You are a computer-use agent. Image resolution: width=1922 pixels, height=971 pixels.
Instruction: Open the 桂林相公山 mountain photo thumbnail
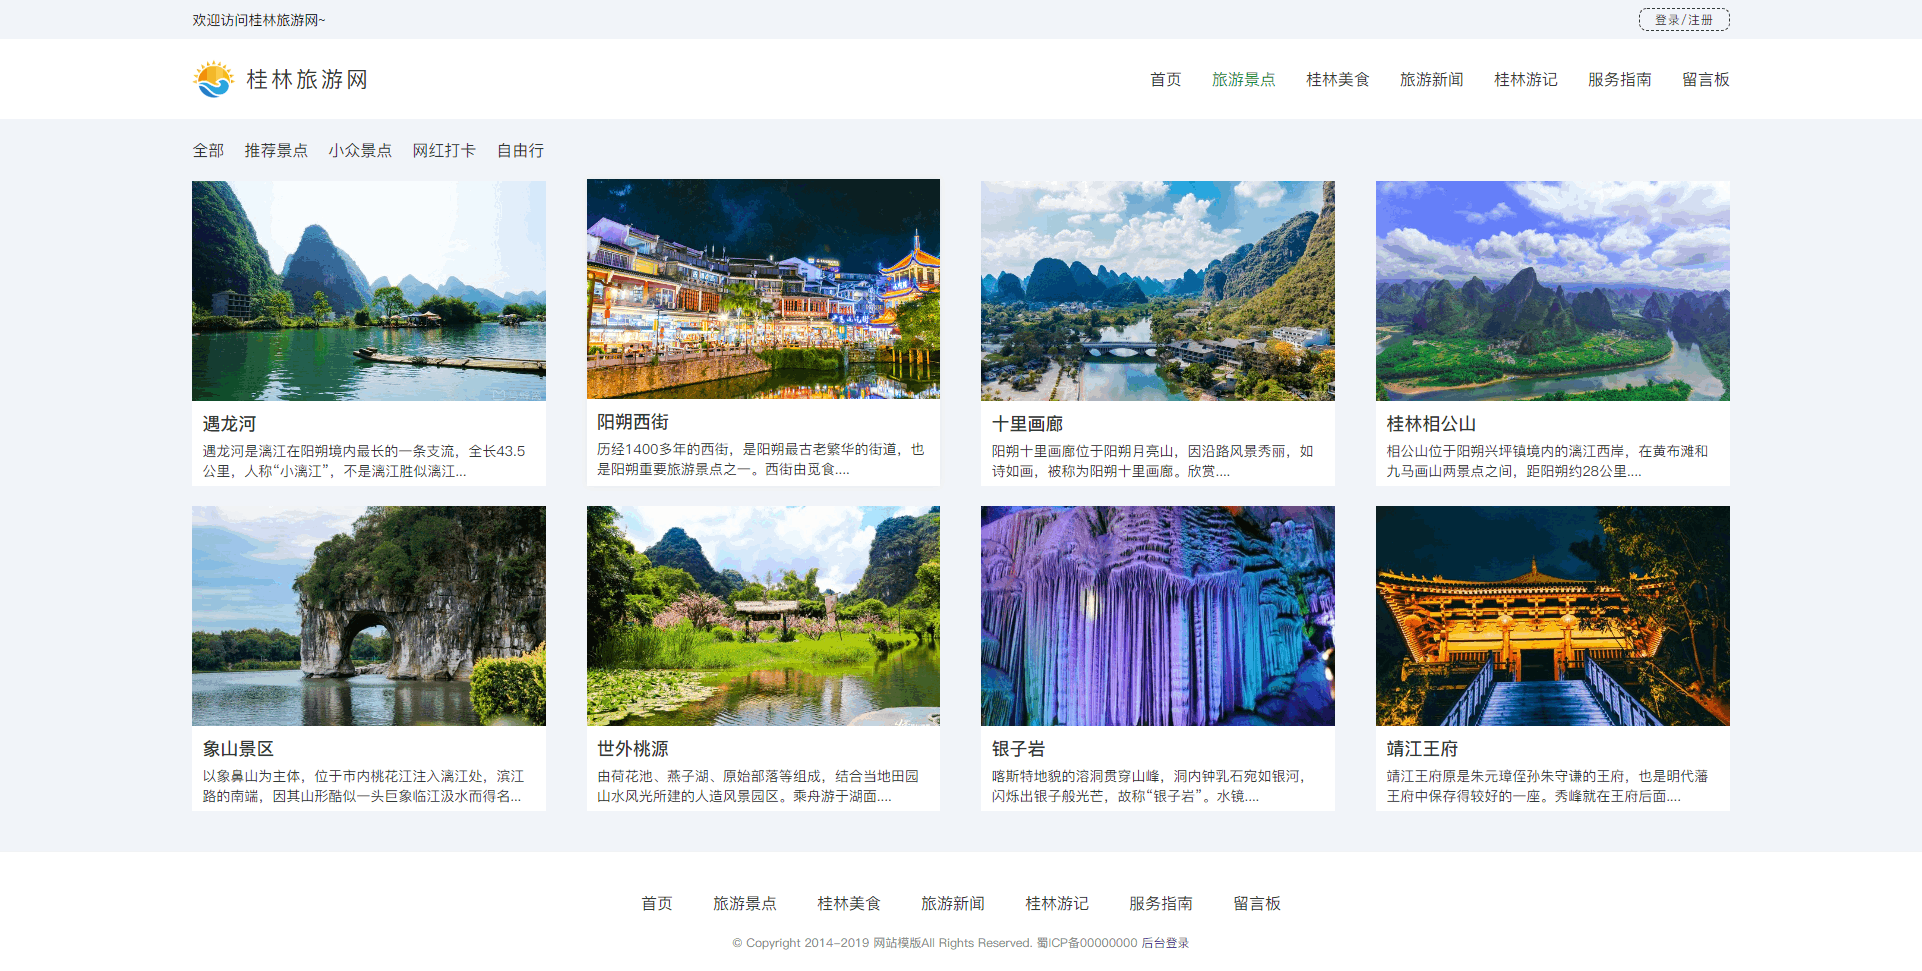(1553, 291)
